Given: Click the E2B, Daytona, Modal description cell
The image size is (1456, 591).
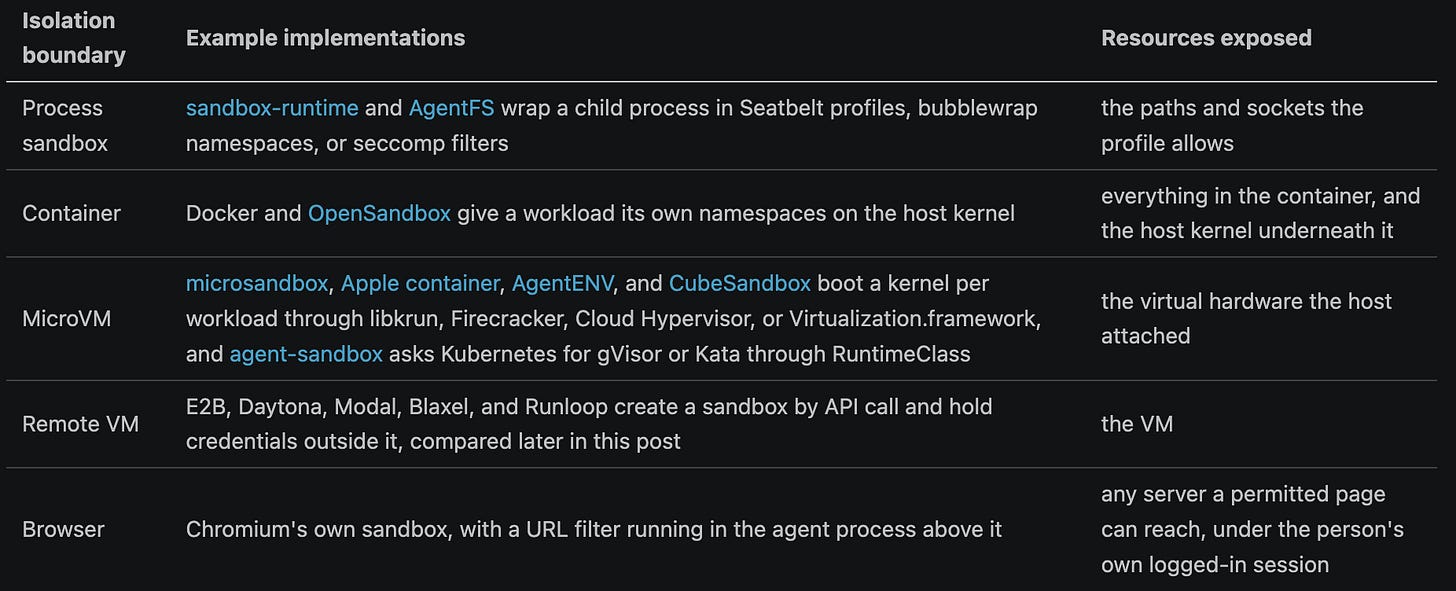Looking at the screenshot, I should click(x=589, y=424).
